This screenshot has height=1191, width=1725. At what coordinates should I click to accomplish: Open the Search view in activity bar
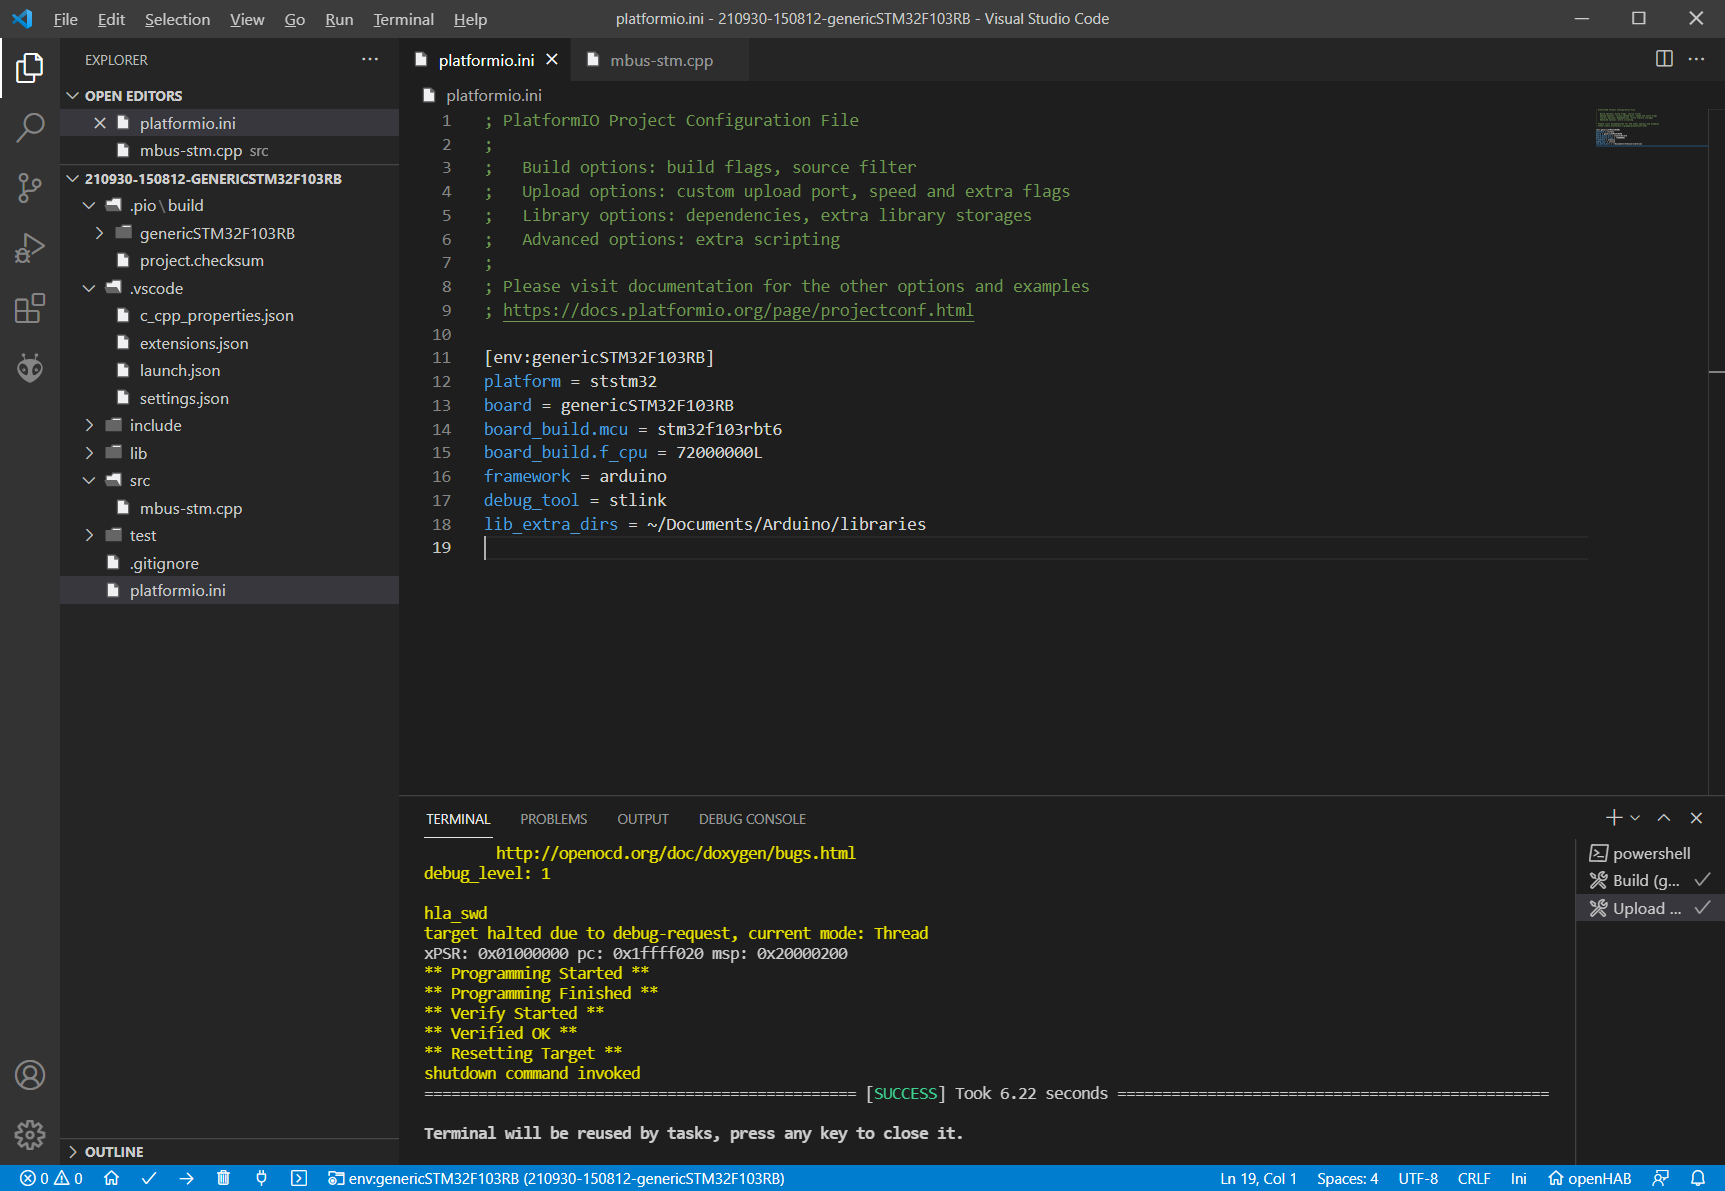pos(30,127)
